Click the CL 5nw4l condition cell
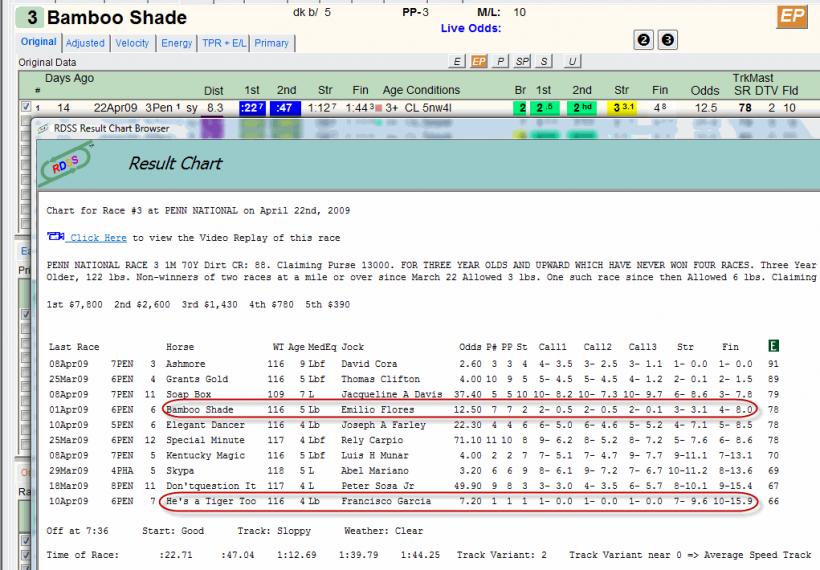 click(427, 108)
